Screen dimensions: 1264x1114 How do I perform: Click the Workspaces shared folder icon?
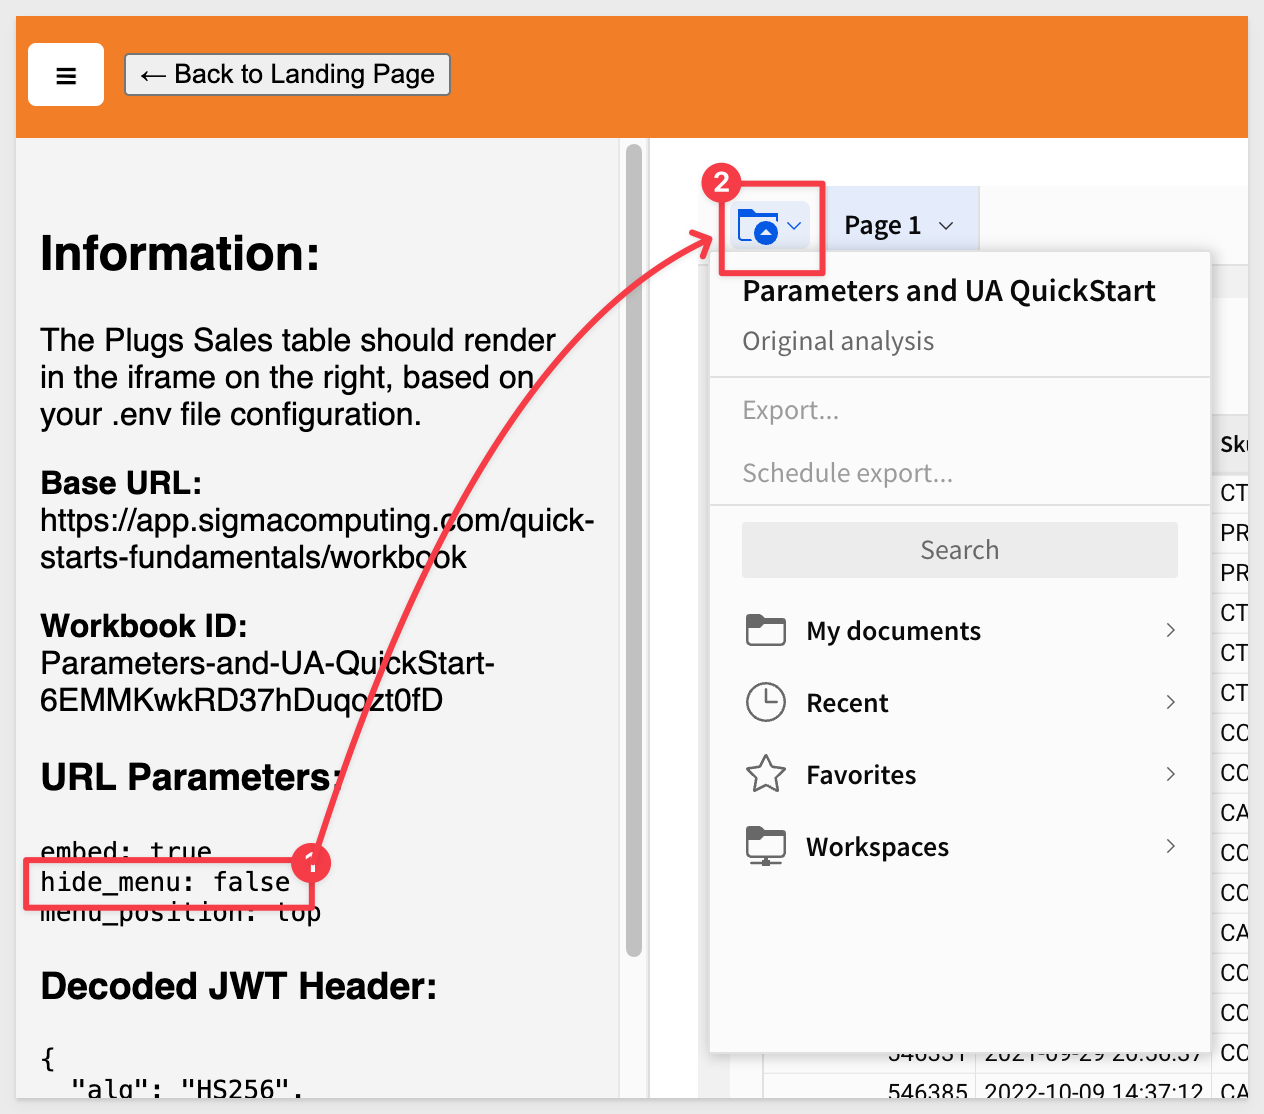pyautogui.click(x=766, y=846)
